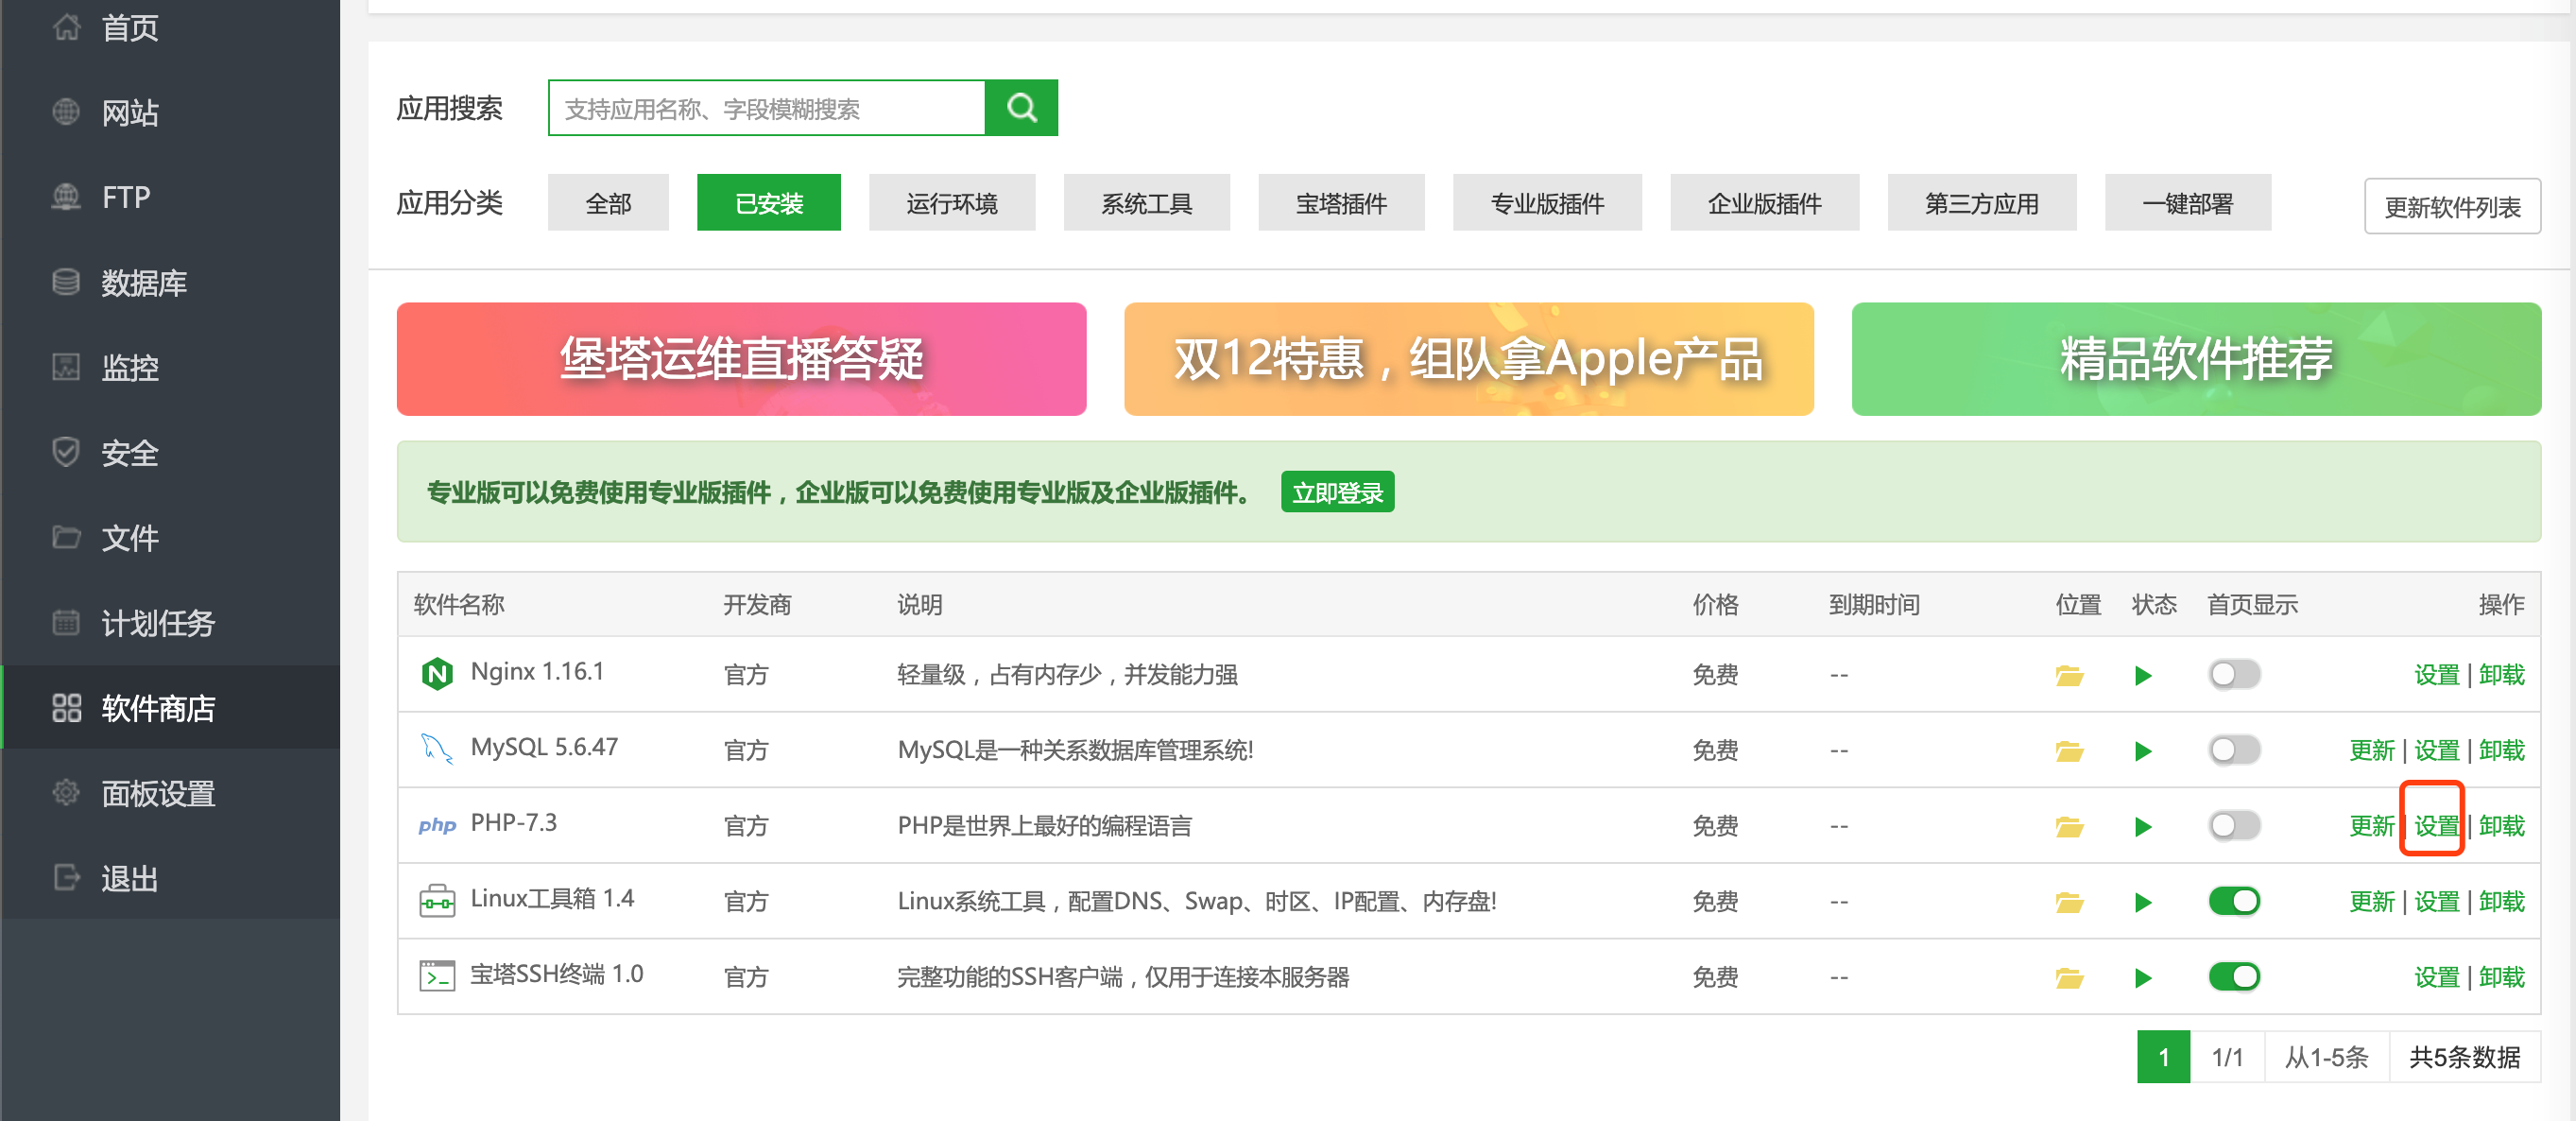The width and height of the screenshot is (2576, 1121).
Task: Open the folder location of 宝塔SSH终端 1.0
Action: (2069, 978)
